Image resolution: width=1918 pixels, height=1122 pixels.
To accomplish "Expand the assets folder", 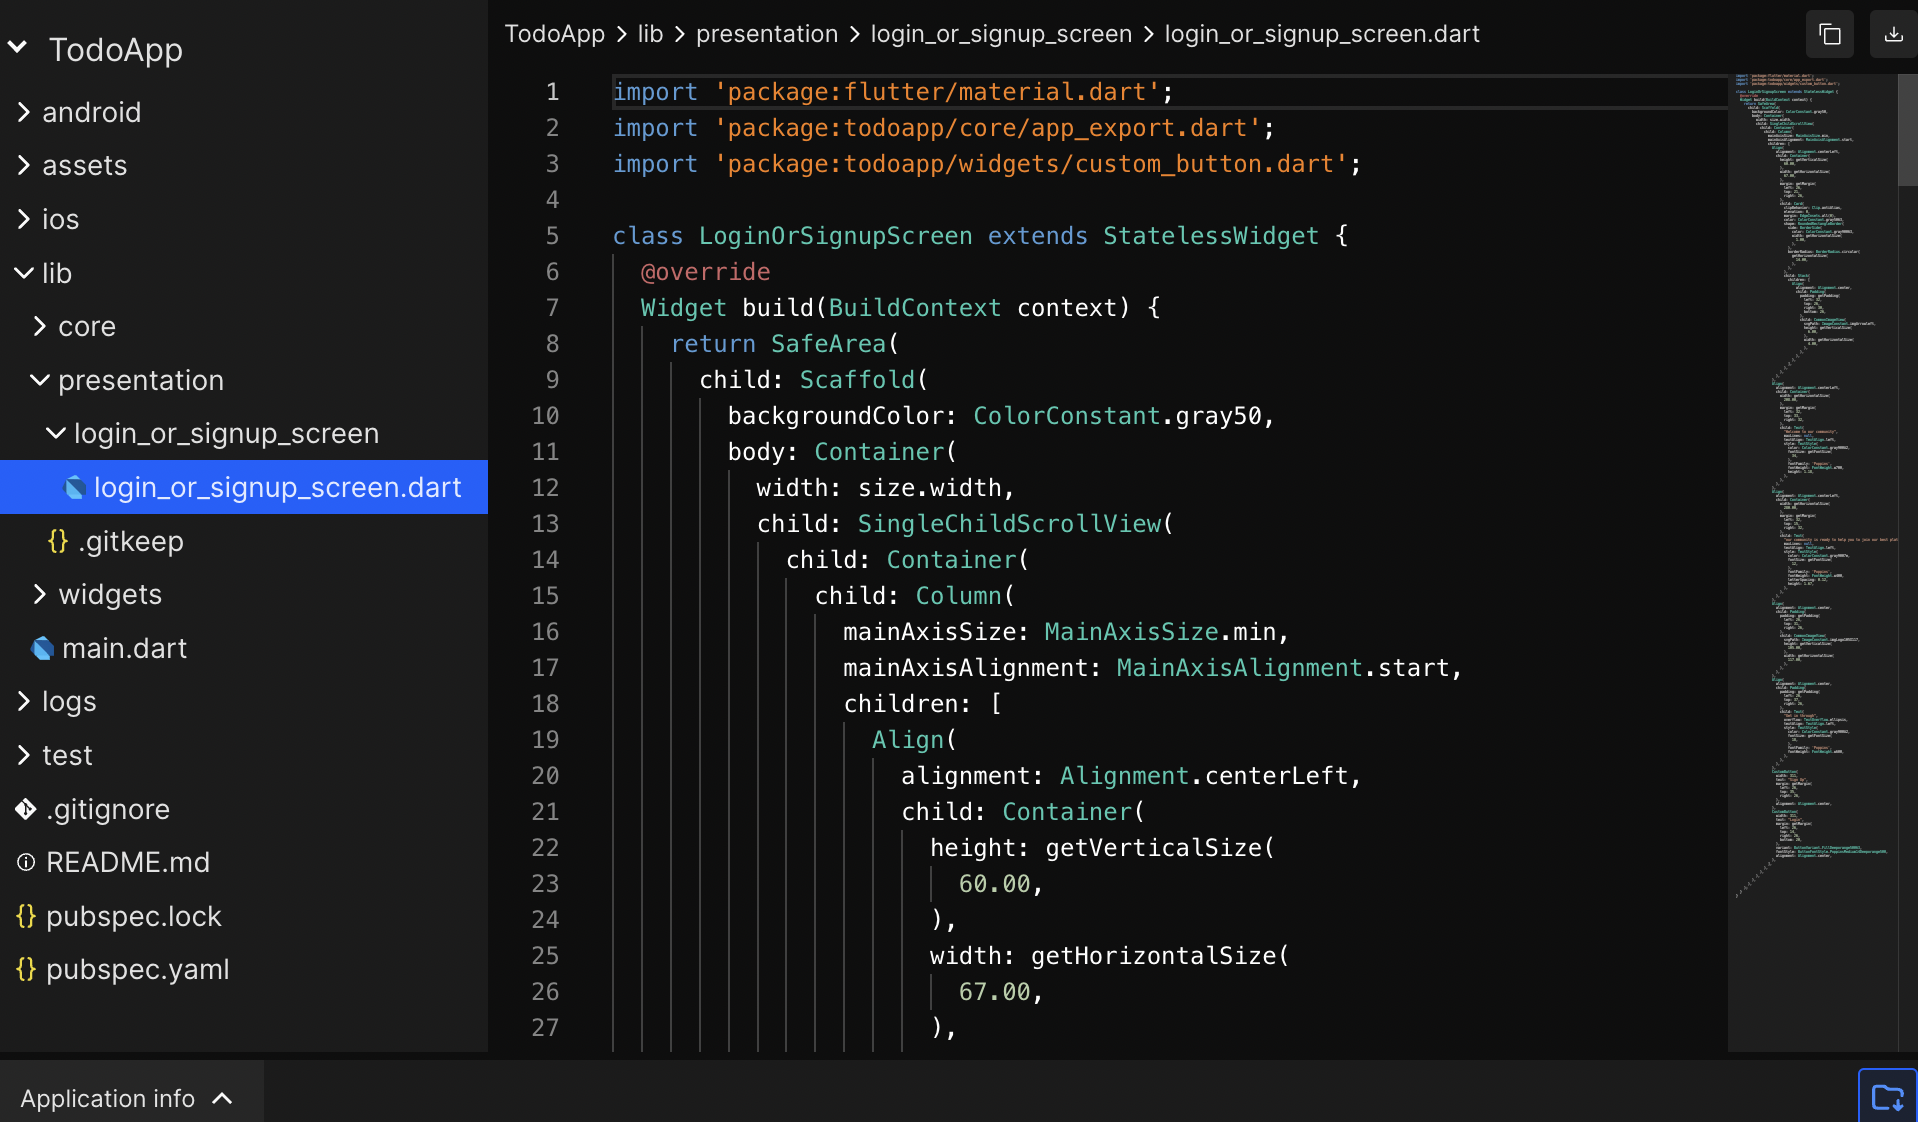I will point(24,165).
